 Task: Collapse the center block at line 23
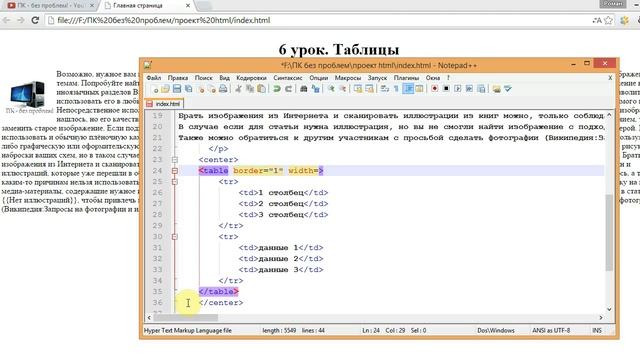coord(175,160)
